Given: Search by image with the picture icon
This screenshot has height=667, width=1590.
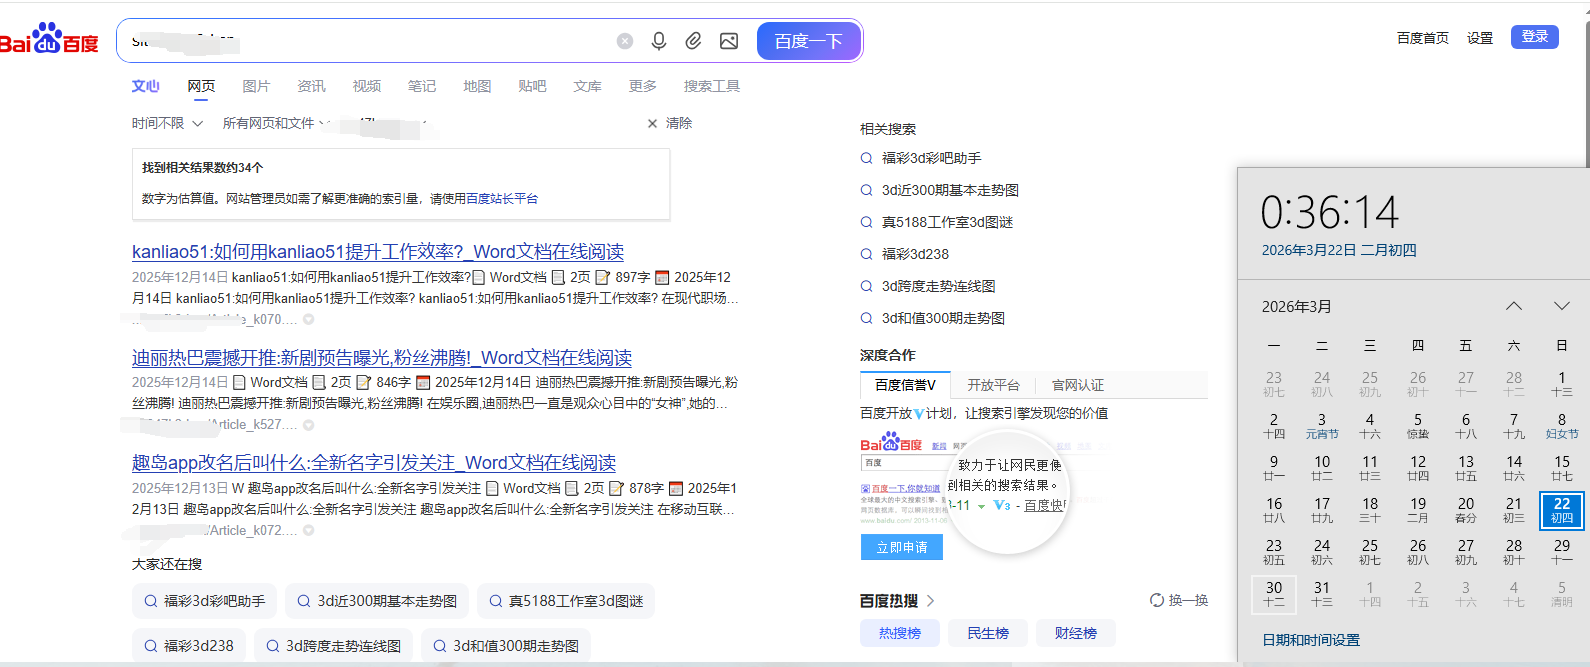Looking at the screenshot, I should click(729, 41).
